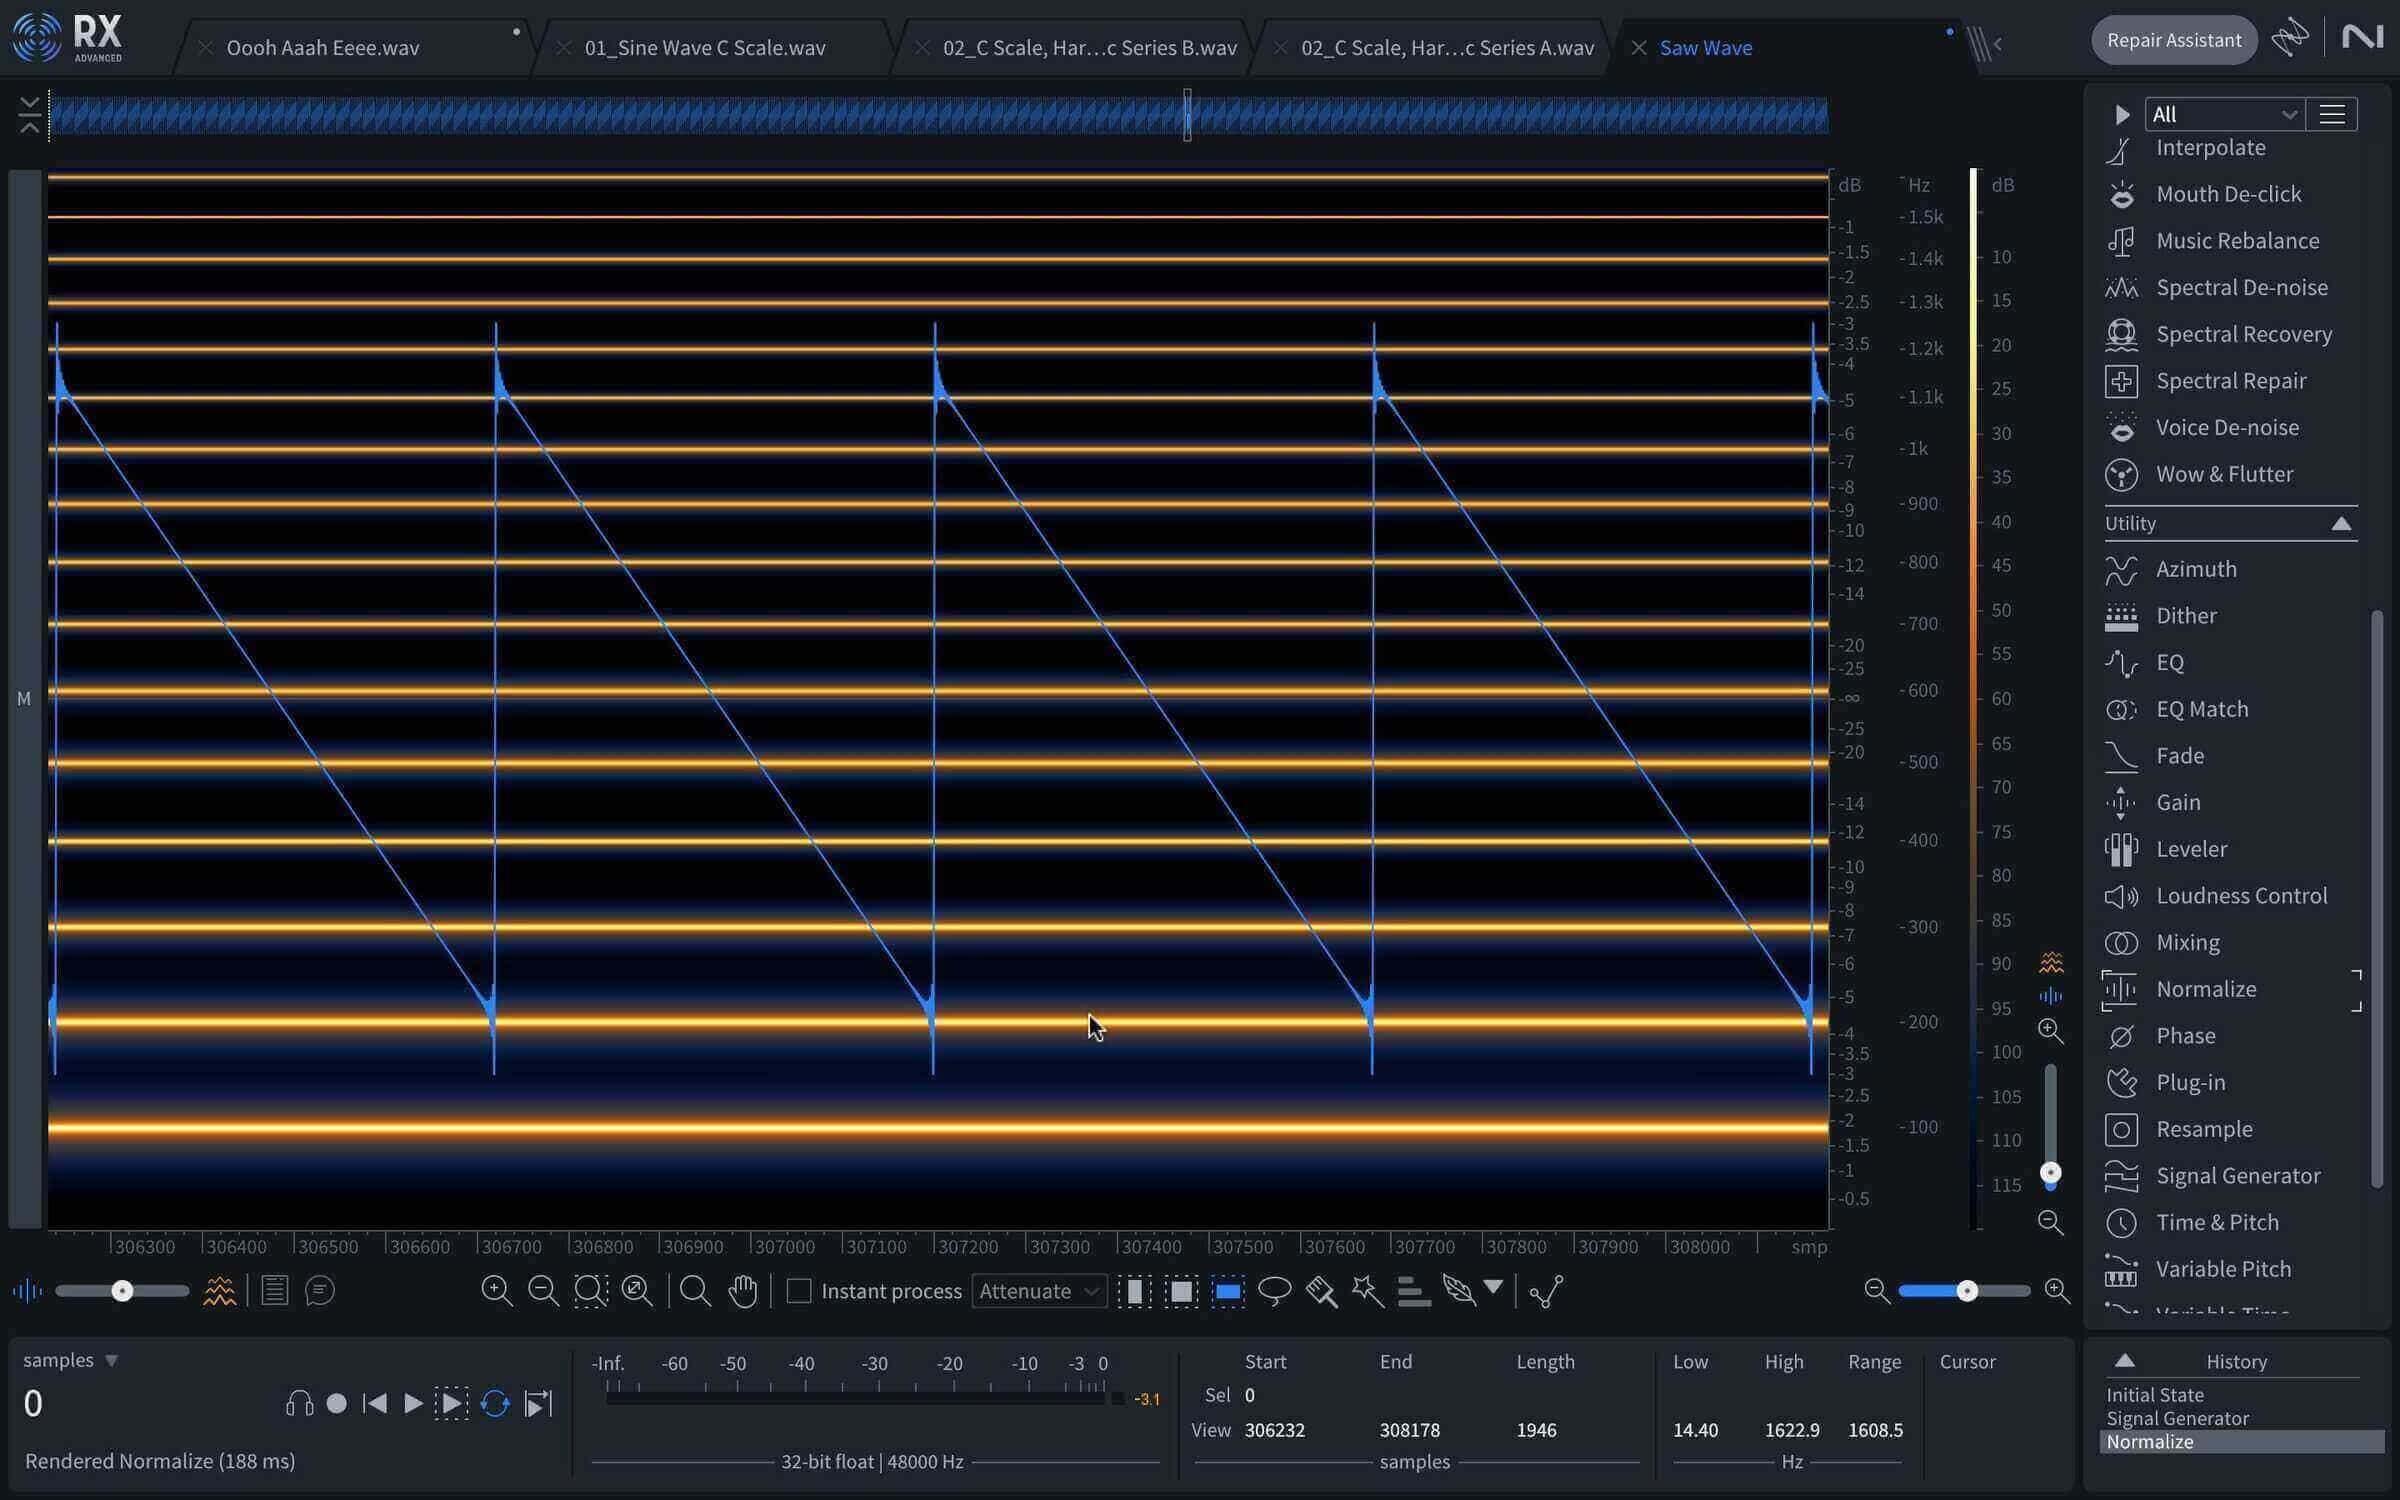This screenshot has height=1500, width=2400.
Task: Switch to the C Scale Series B.wav tab
Action: tap(1089, 48)
